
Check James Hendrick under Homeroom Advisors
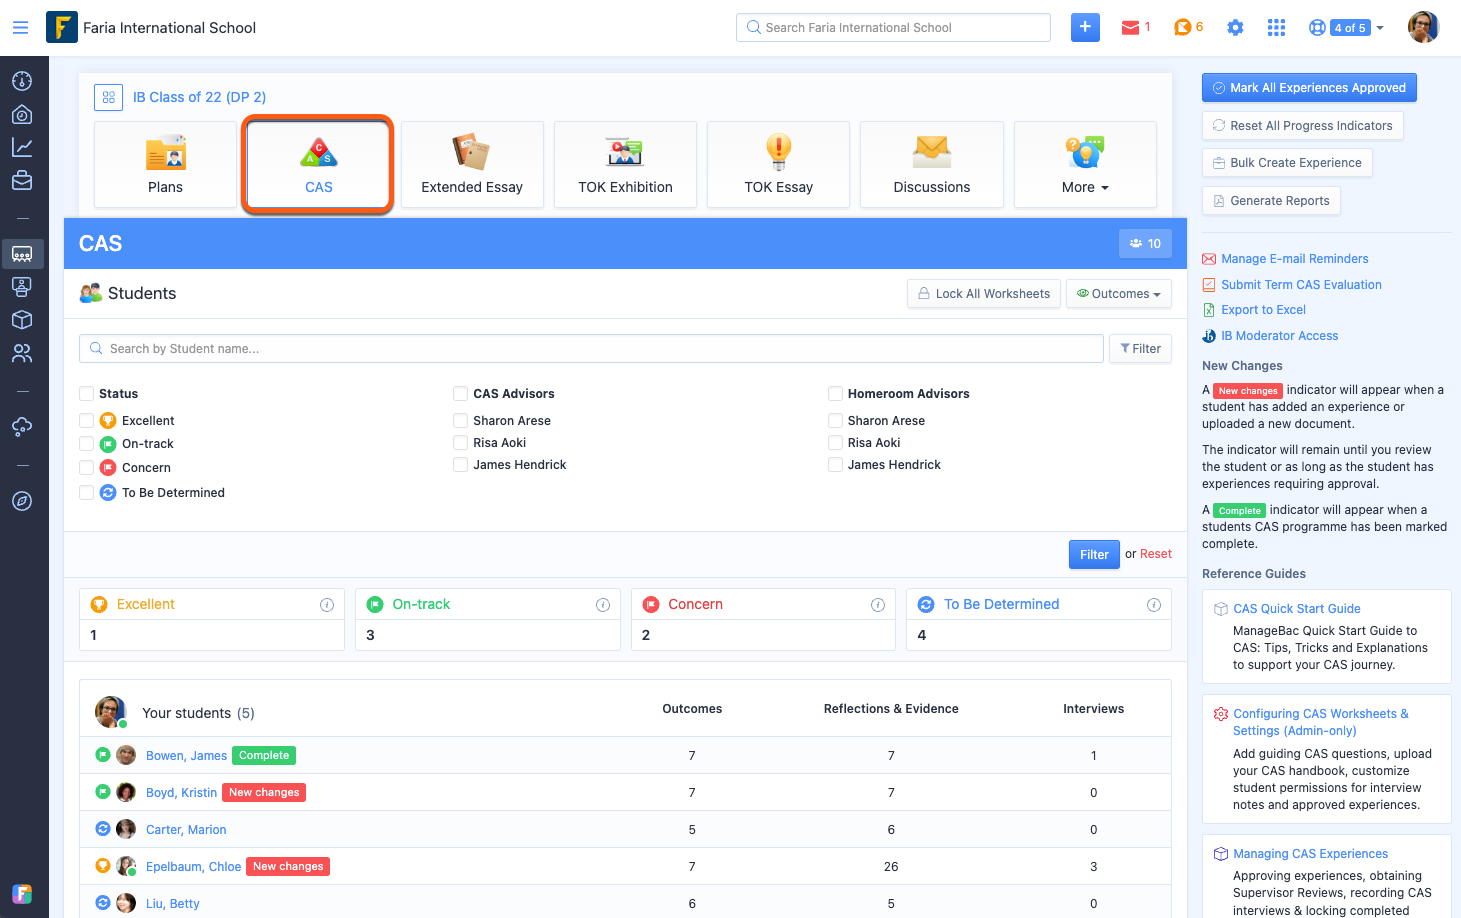[x=835, y=465]
